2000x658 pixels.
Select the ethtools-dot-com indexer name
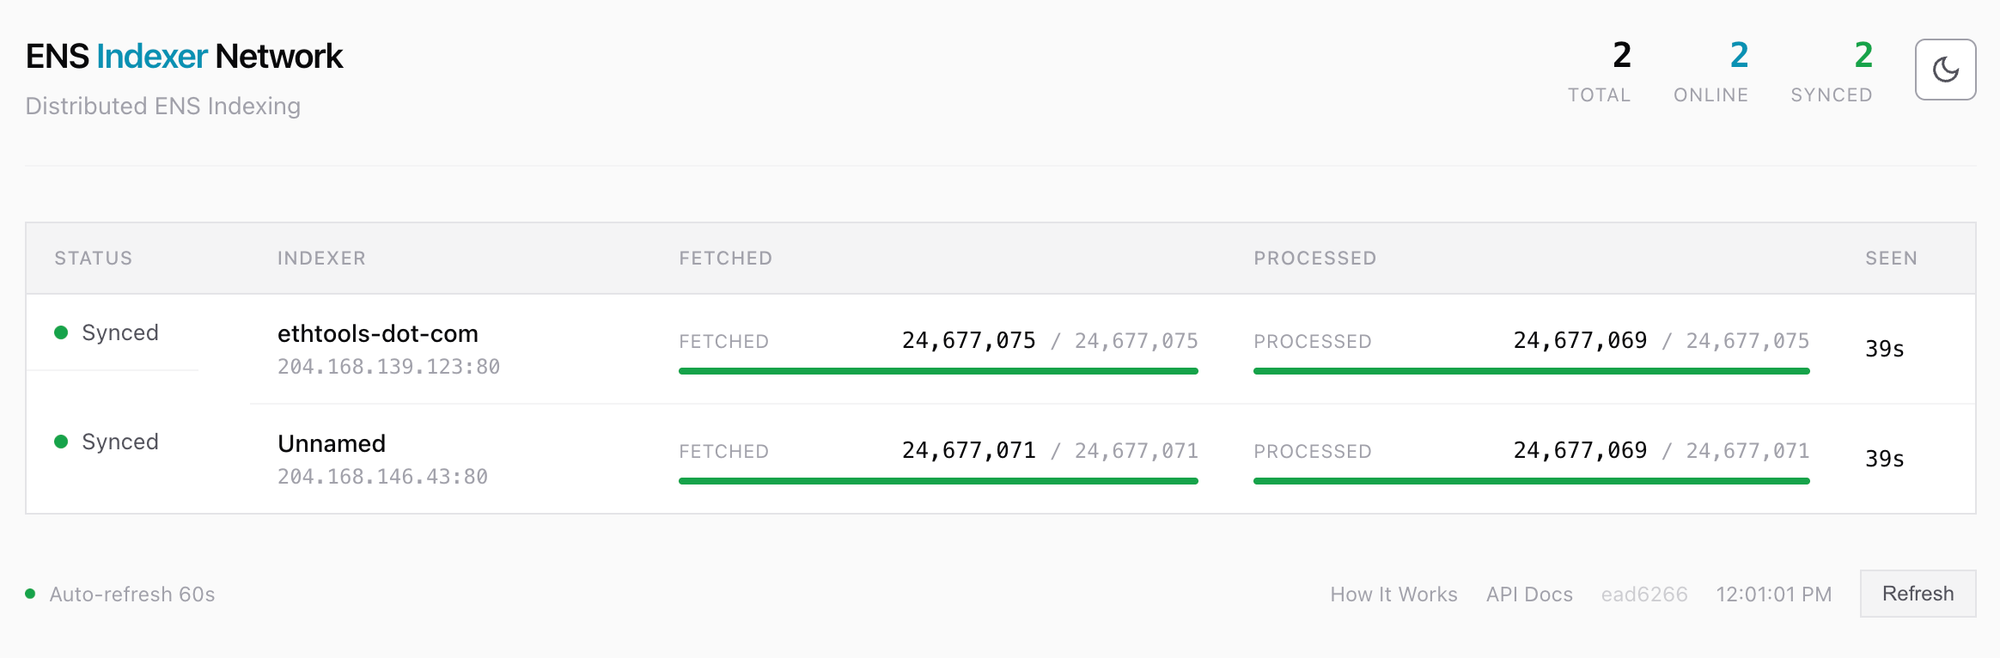pyautogui.click(x=378, y=334)
